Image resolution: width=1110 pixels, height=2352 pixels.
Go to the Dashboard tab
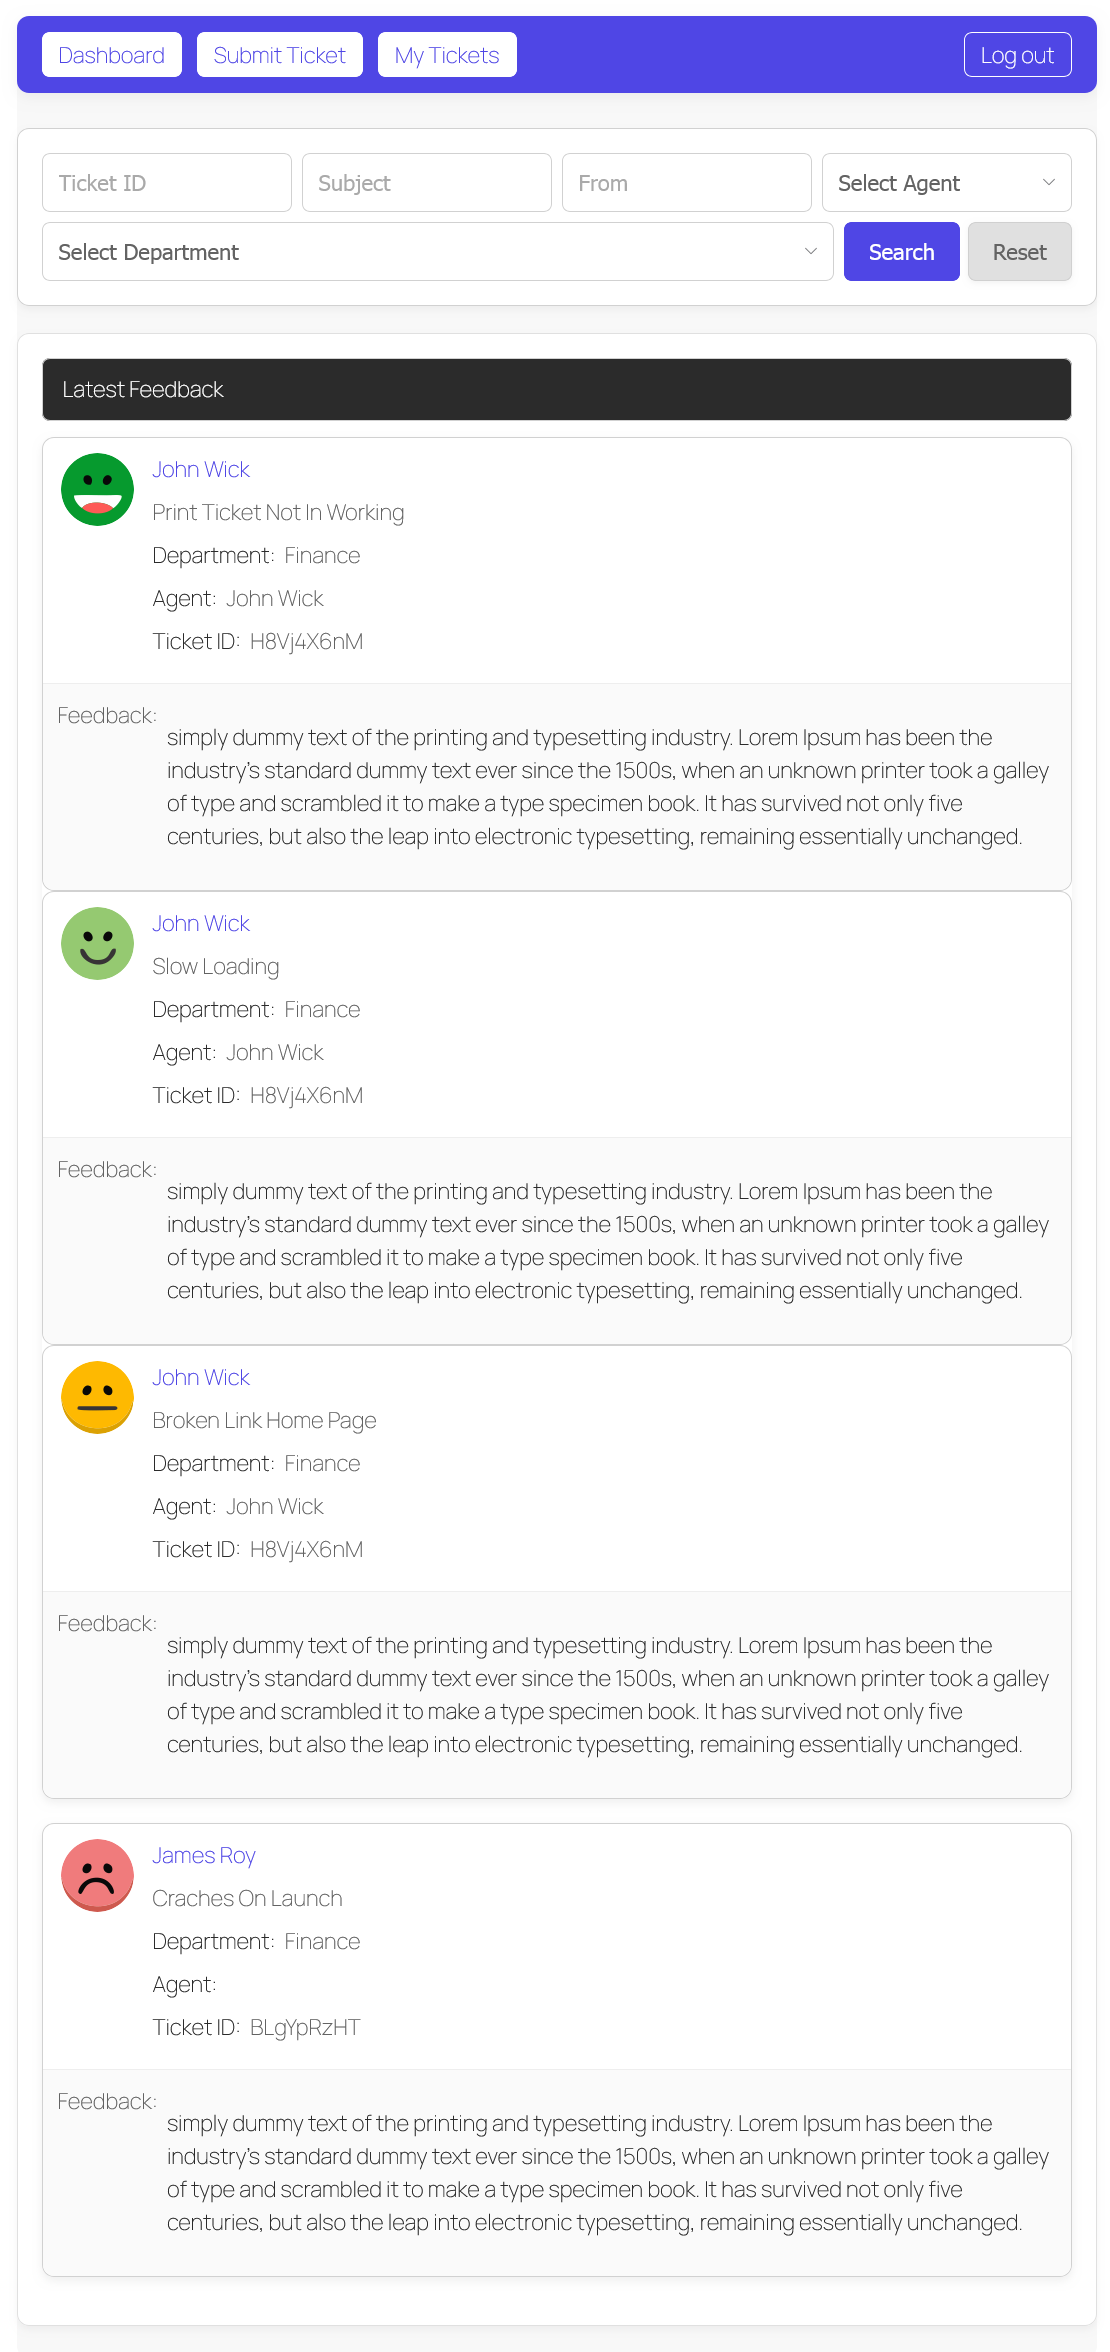(112, 55)
